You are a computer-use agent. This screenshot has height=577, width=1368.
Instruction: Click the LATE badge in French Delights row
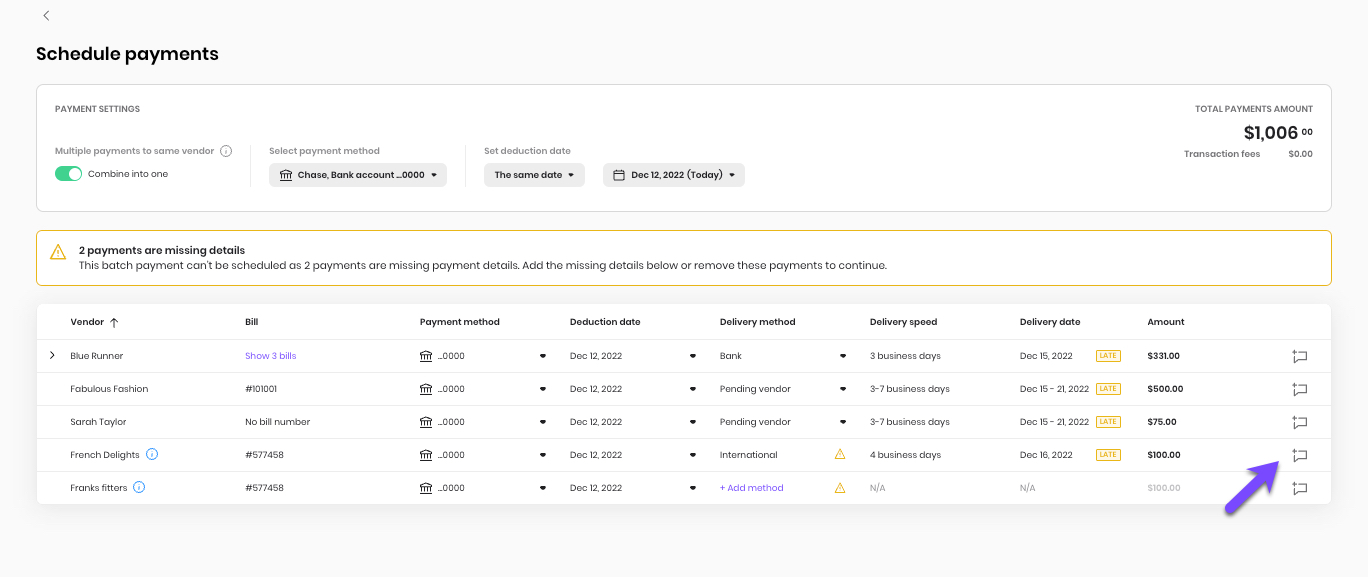coord(1108,455)
